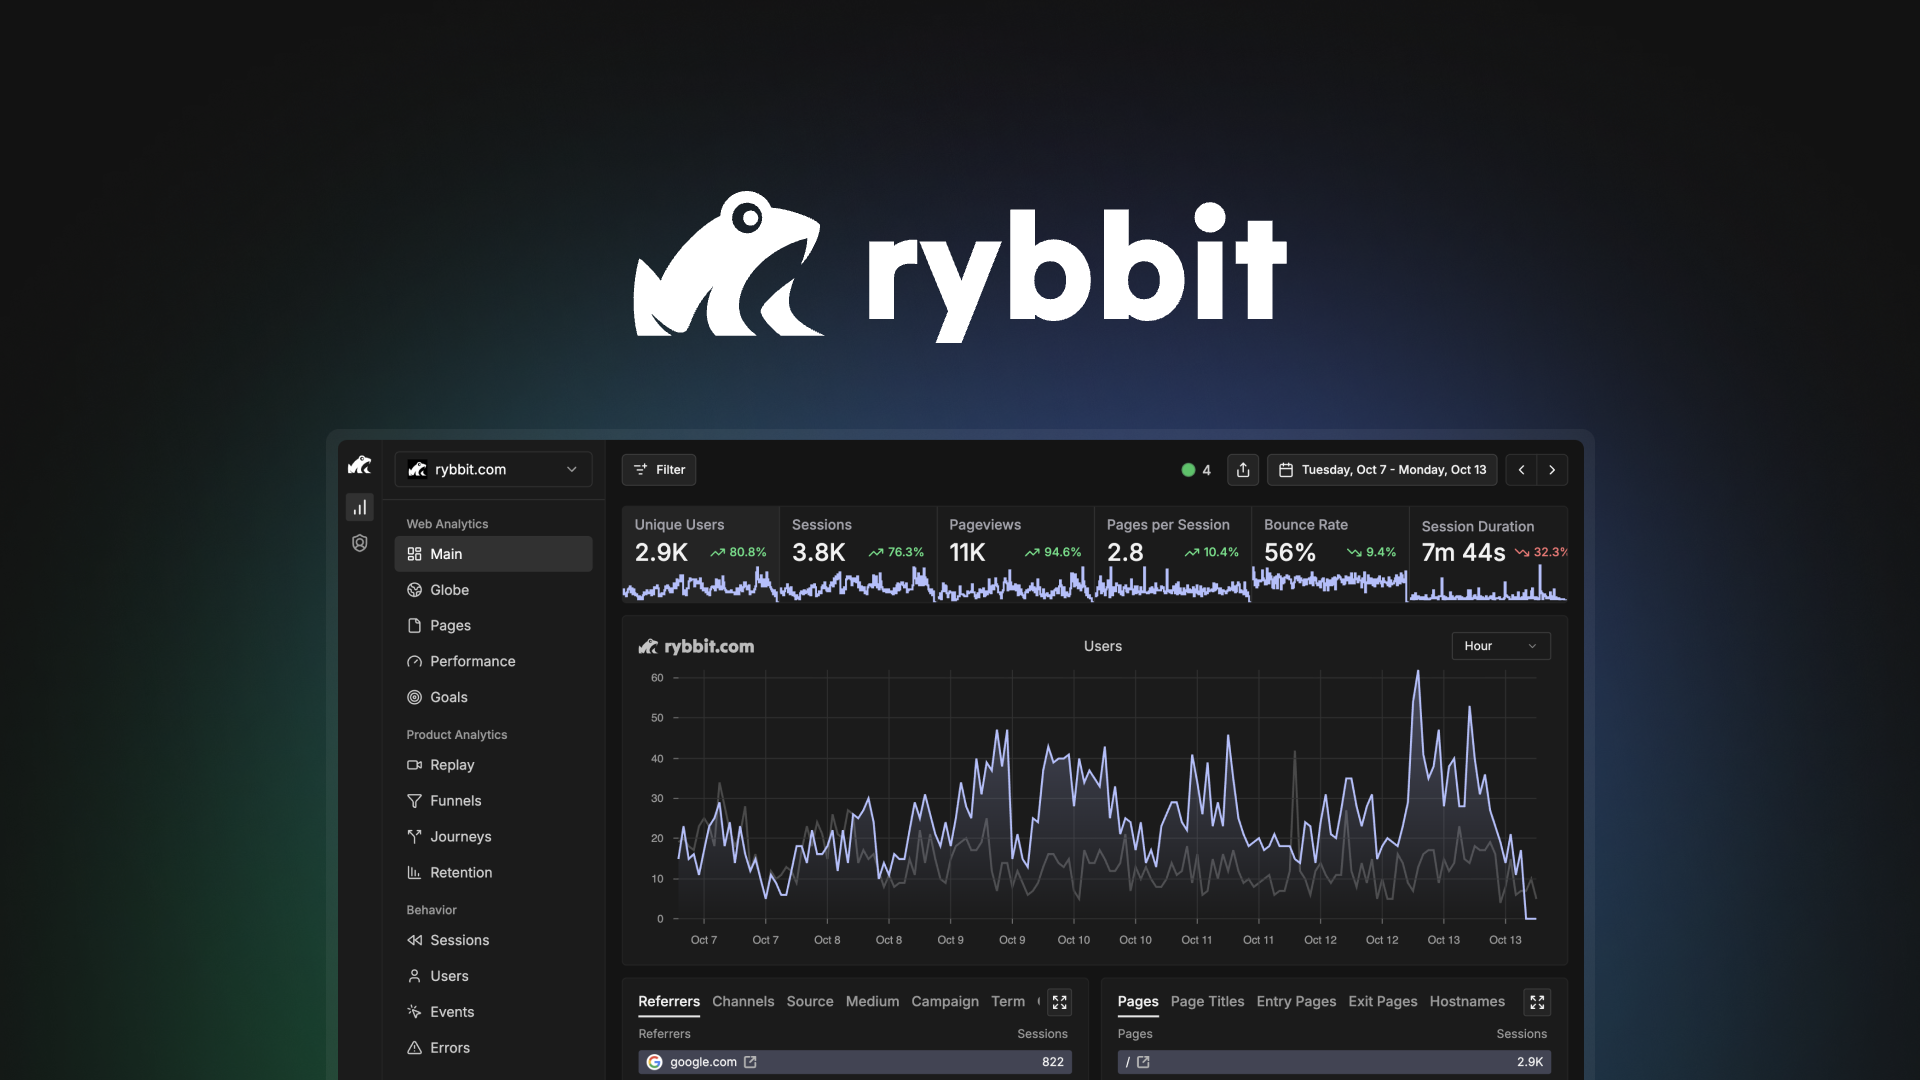Open the Journeys view

pyautogui.click(x=460, y=836)
